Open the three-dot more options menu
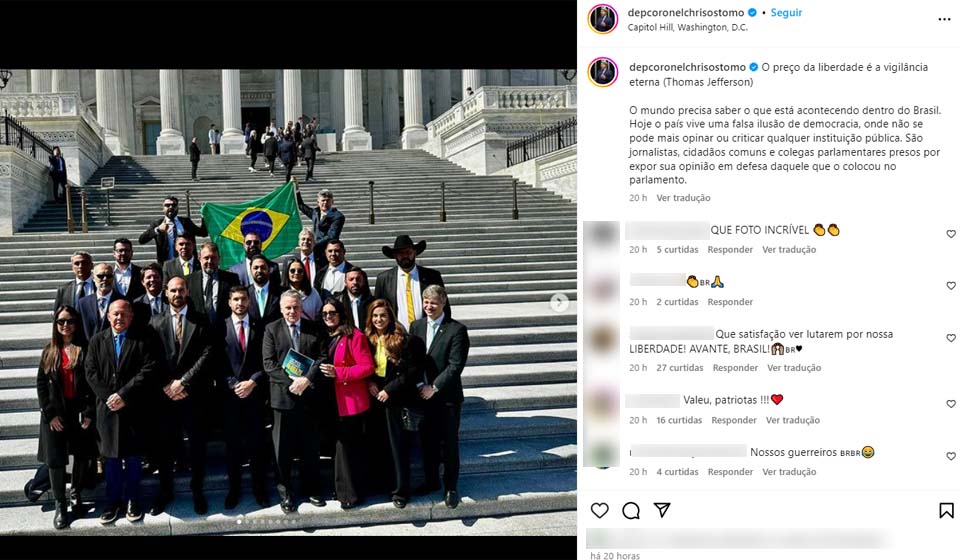 [944, 20]
